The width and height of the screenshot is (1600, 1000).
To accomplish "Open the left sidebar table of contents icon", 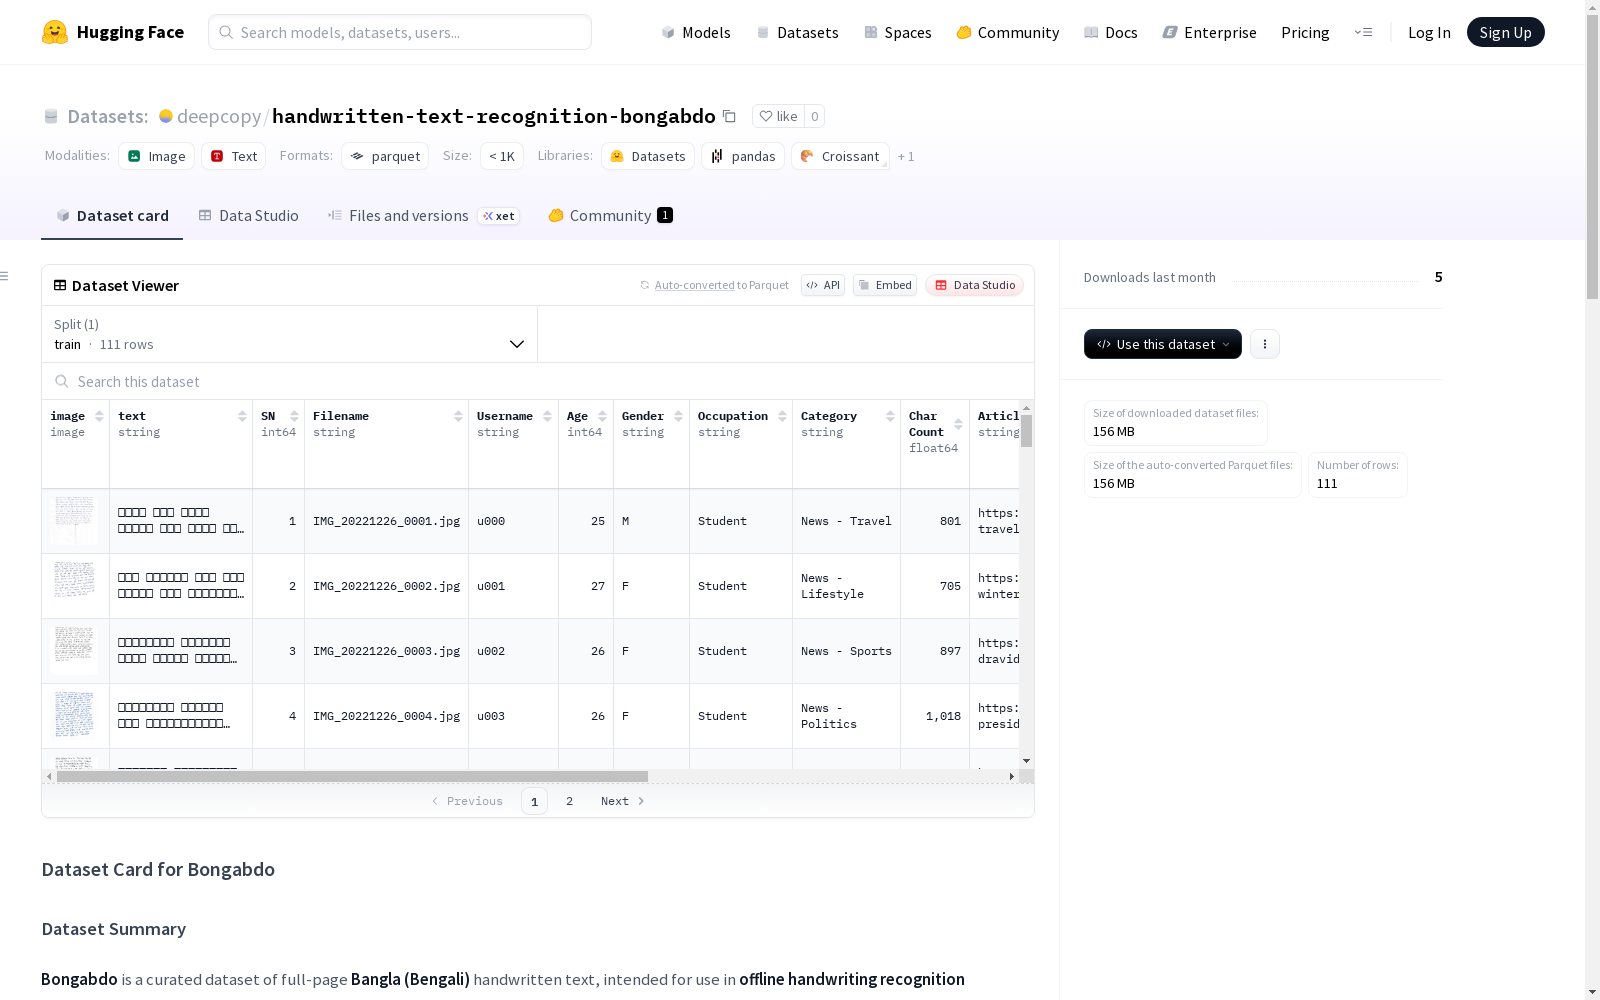I will pyautogui.click(x=5, y=276).
